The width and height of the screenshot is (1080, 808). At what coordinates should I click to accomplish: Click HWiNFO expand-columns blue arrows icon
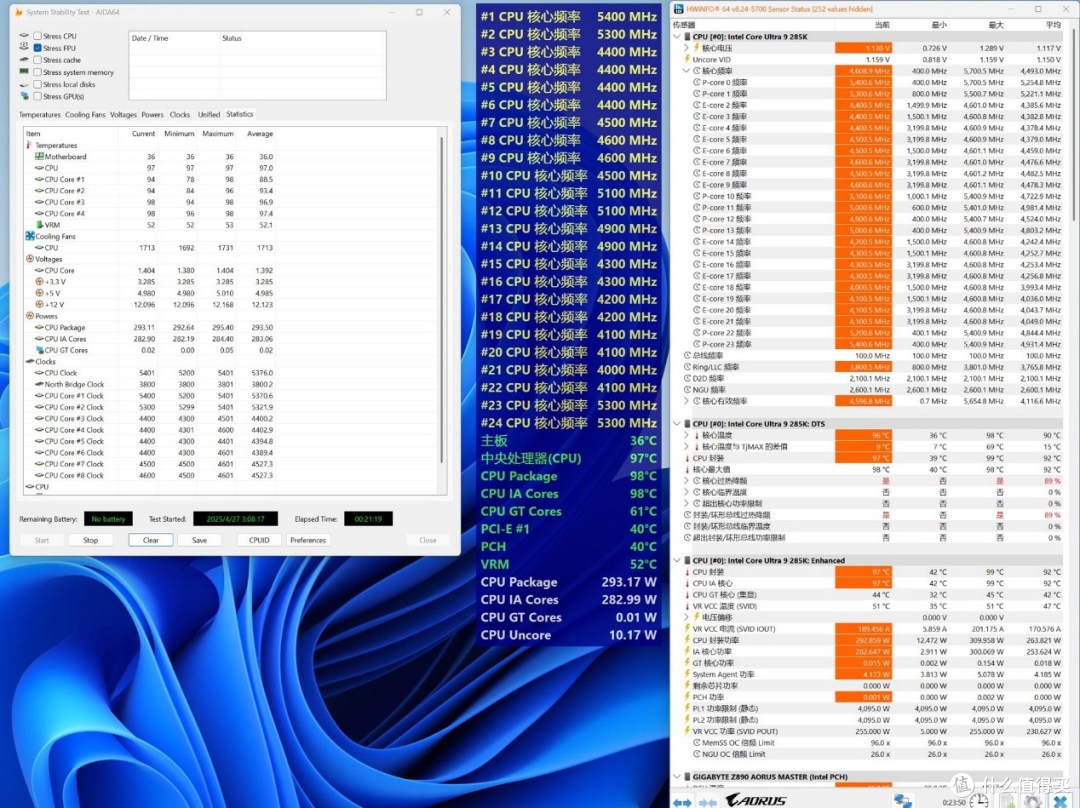[682, 802]
